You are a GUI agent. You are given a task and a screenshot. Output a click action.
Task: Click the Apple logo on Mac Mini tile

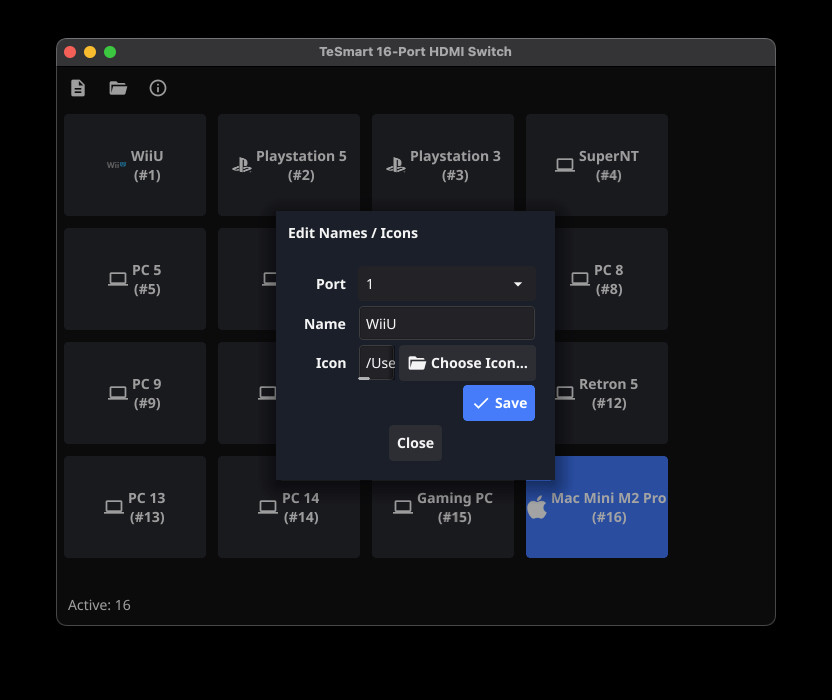coord(537,507)
